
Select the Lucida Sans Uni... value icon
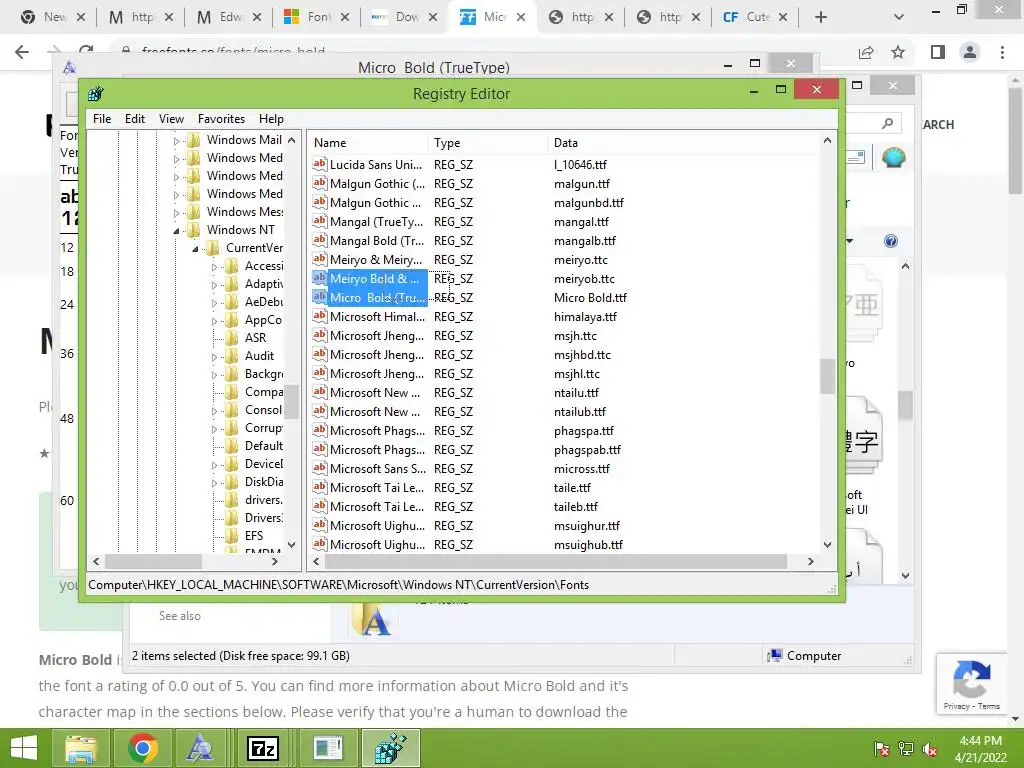pos(319,164)
